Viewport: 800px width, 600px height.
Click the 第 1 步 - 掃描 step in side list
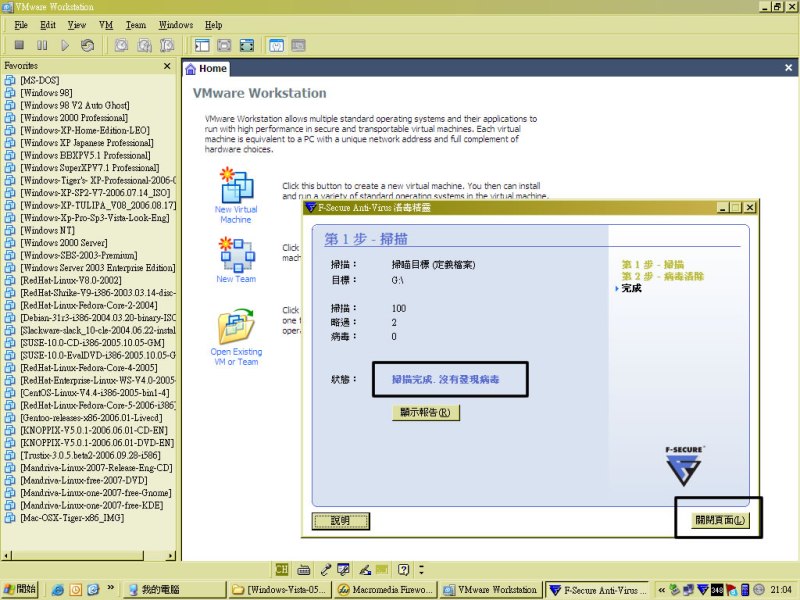point(653,265)
